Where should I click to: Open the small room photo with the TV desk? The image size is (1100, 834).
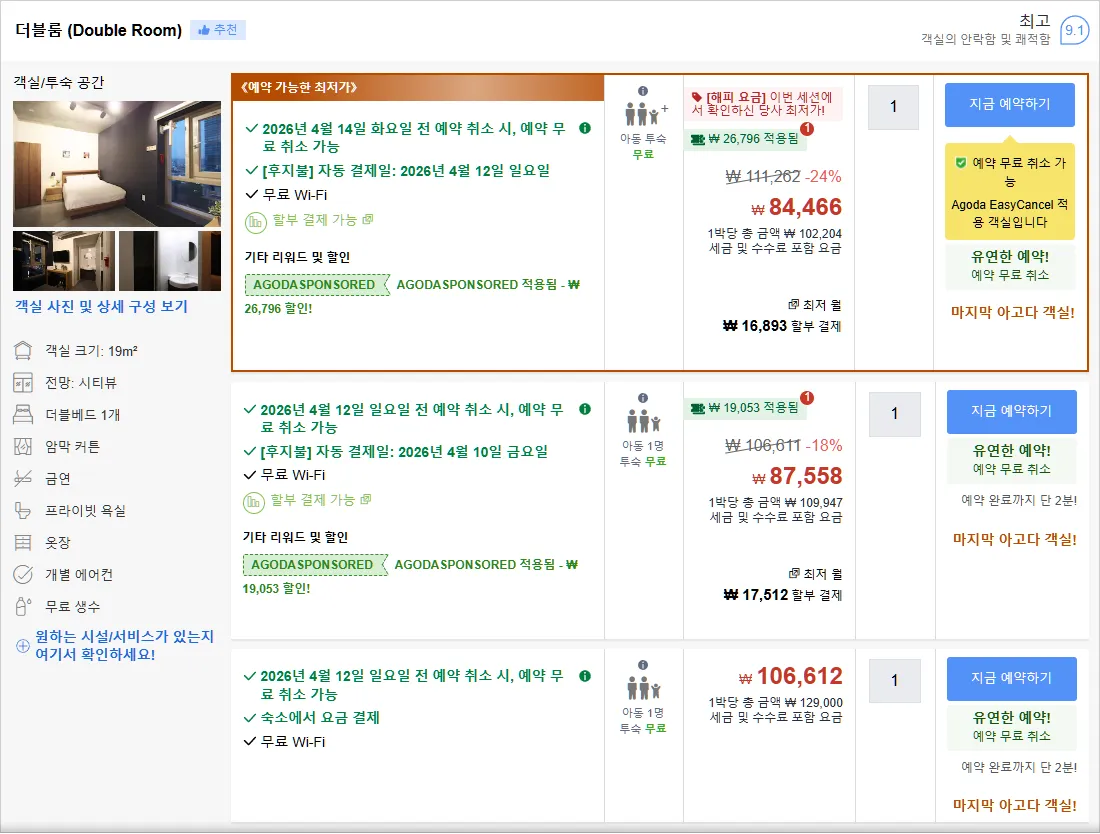[x=64, y=261]
